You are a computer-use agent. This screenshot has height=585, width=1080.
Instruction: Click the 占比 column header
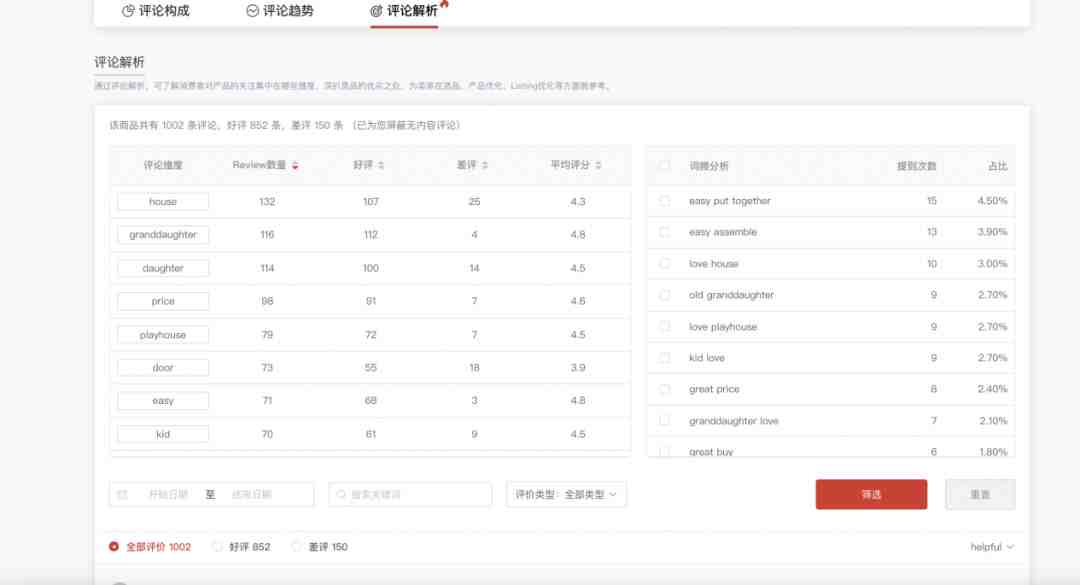tap(997, 166)
